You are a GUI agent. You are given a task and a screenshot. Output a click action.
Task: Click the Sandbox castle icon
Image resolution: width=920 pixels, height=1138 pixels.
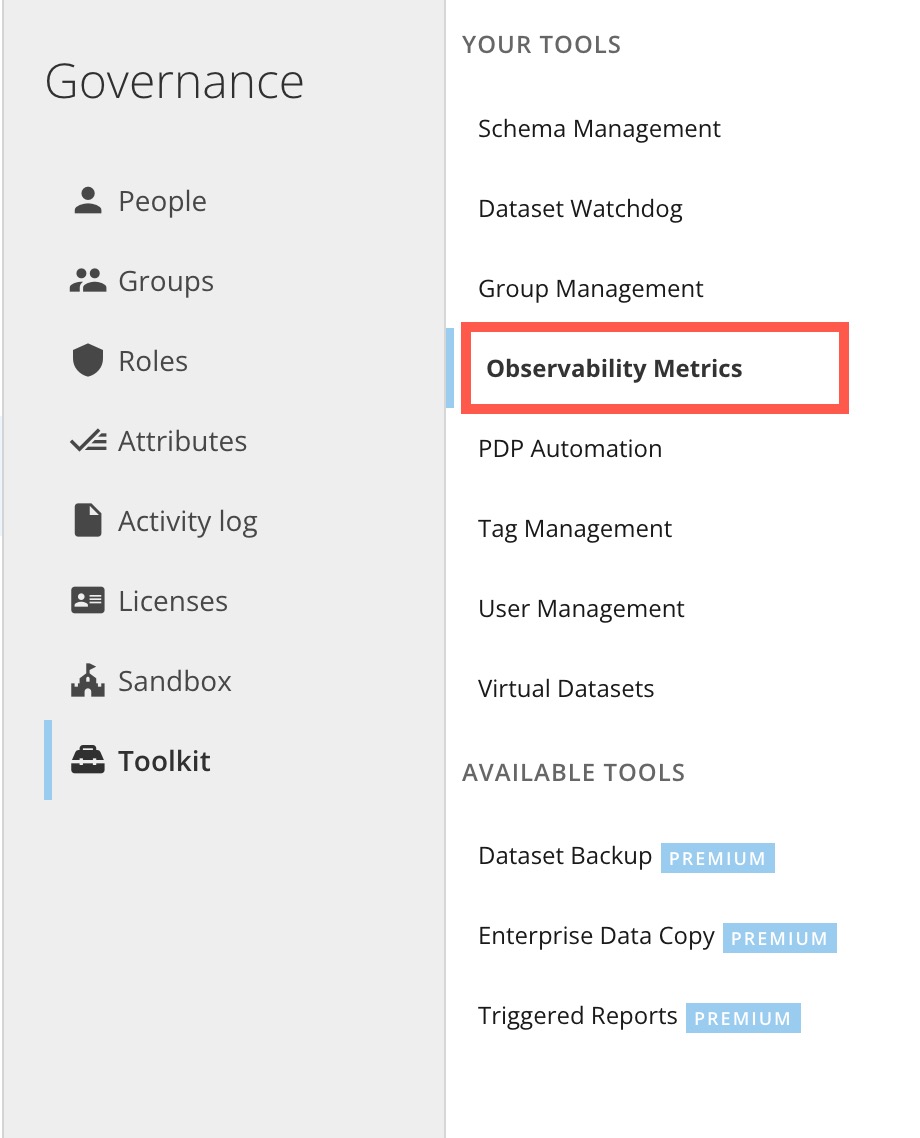pos(88,681)
